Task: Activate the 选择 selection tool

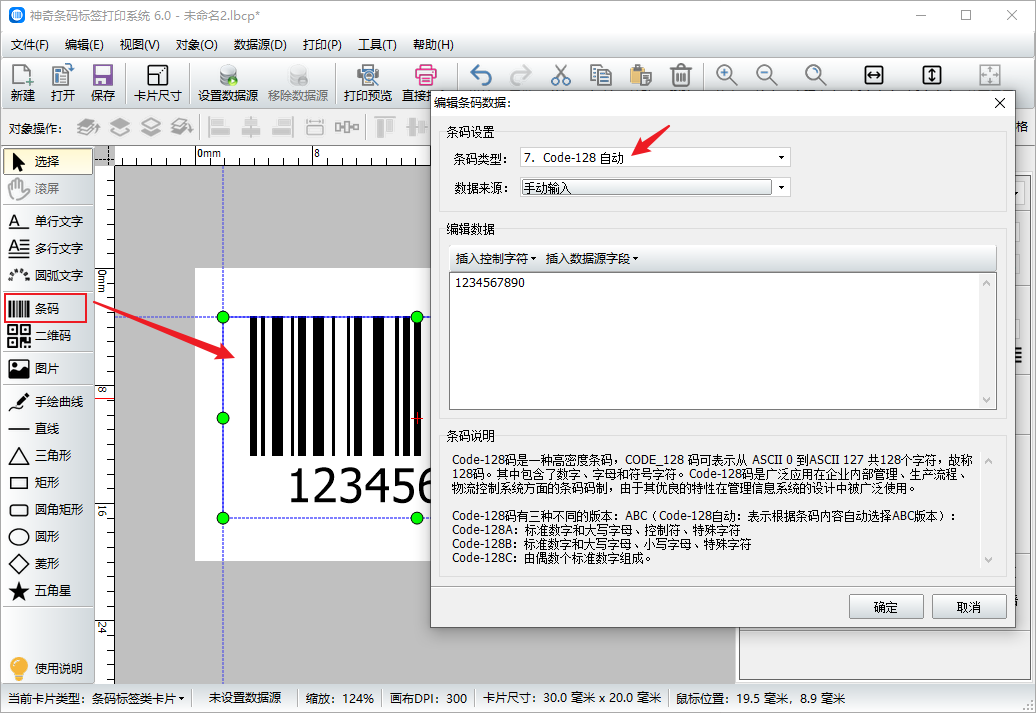Action: click(48, 161)
